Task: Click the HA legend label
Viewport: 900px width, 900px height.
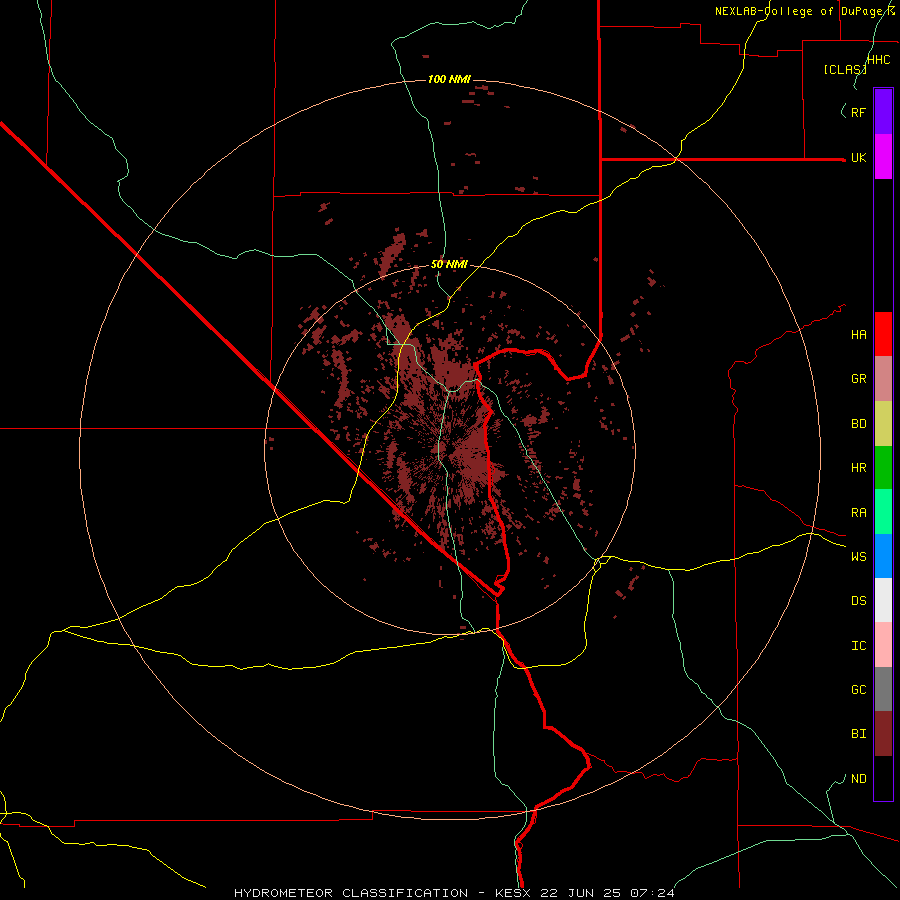Action: pos(858,335)
